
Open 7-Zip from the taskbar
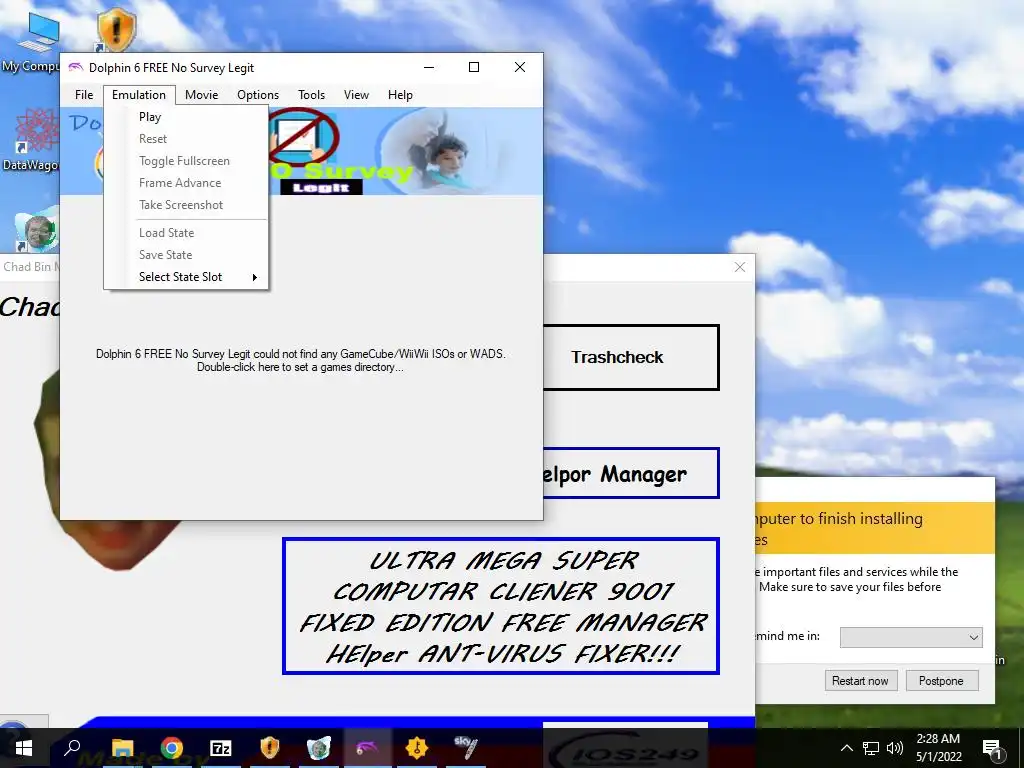pyautogui.click(x=221, y=748)
